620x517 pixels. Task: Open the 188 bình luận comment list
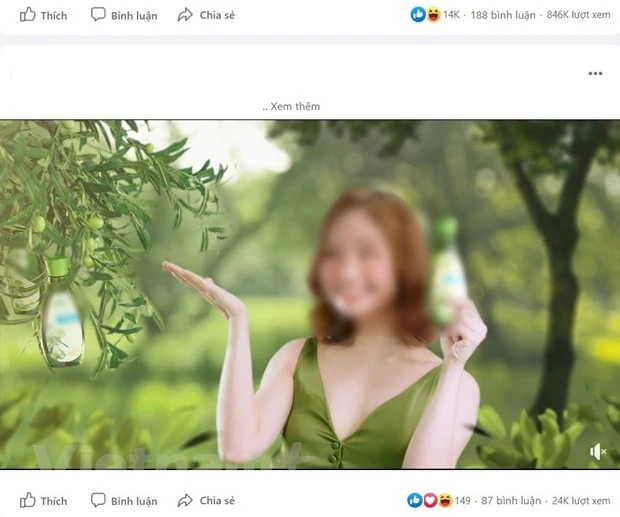pos(503,15)
